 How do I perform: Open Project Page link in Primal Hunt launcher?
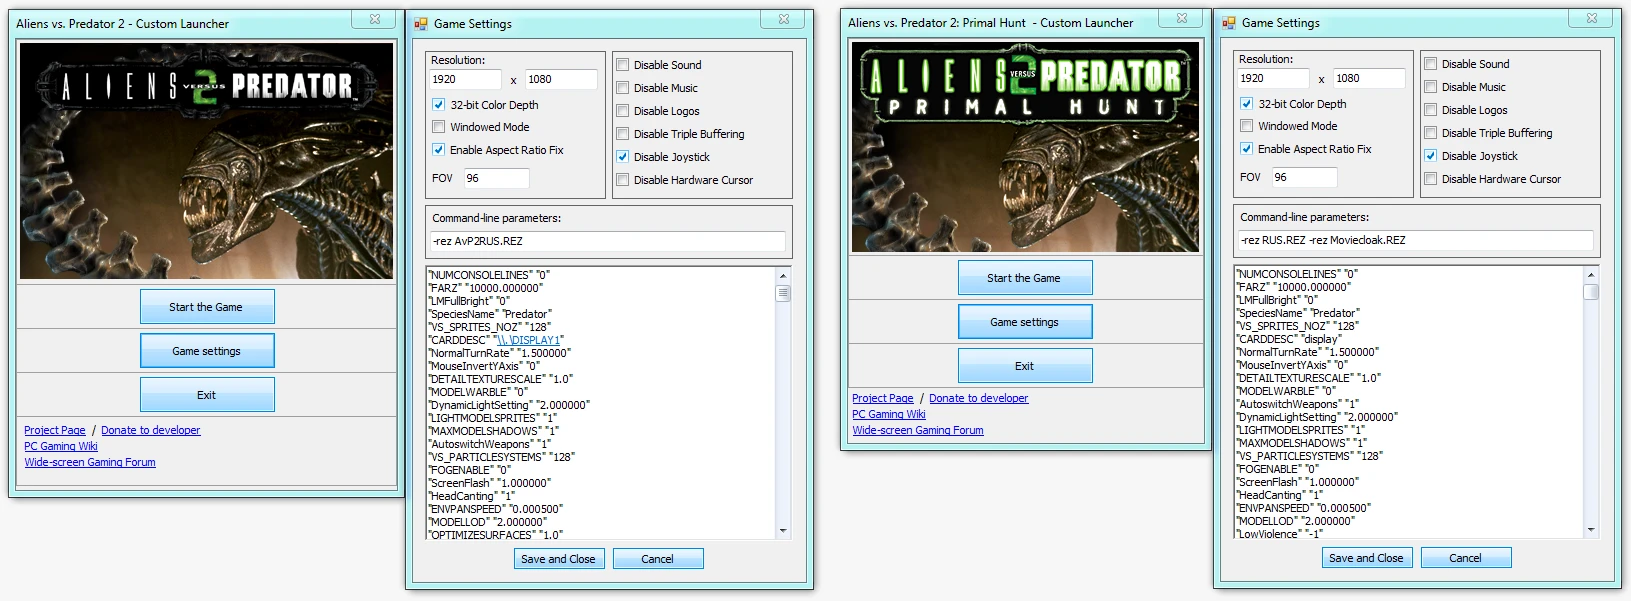[x=883, y=398]
